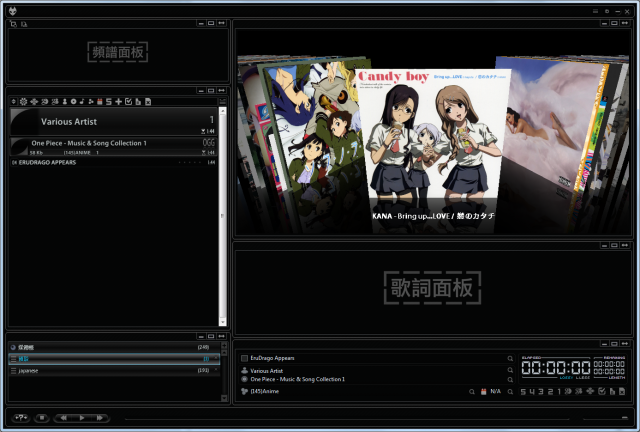Click the document icon in playlist toolbar
The image size is (640, 432).
pos(138,101)
